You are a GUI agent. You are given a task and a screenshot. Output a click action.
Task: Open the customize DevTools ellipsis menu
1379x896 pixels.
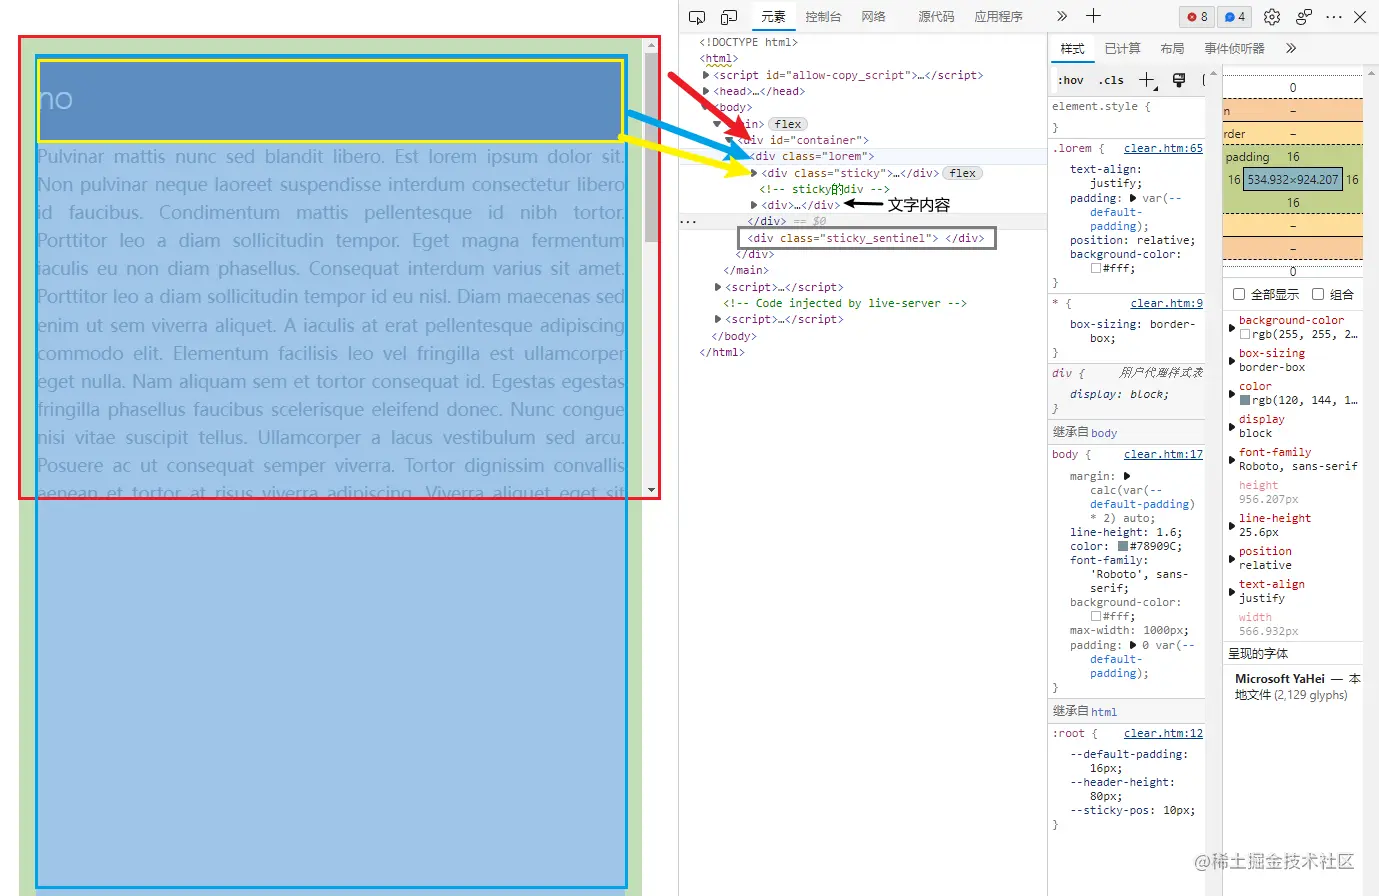tap(1334, 17)
